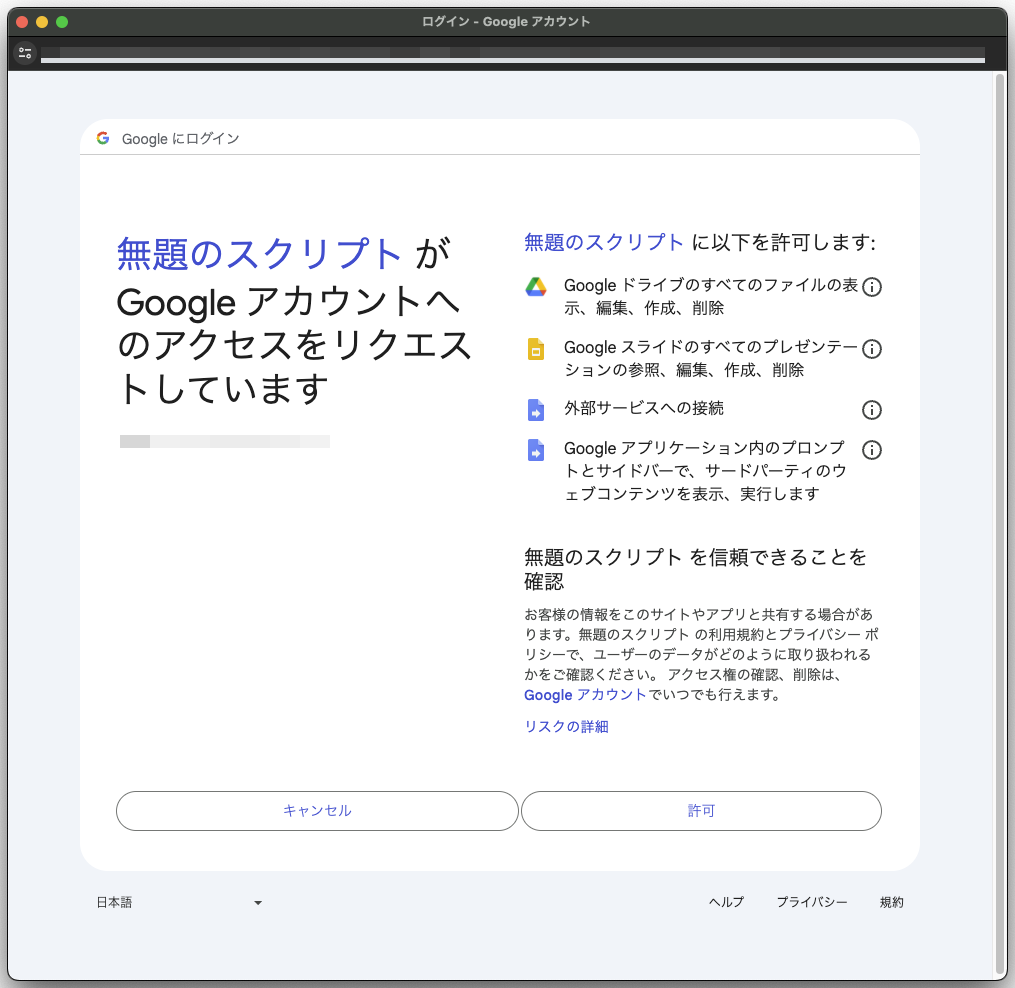Click info icon beside Google Slides permission
This screenshot has height=988, width=1015.
871,349
